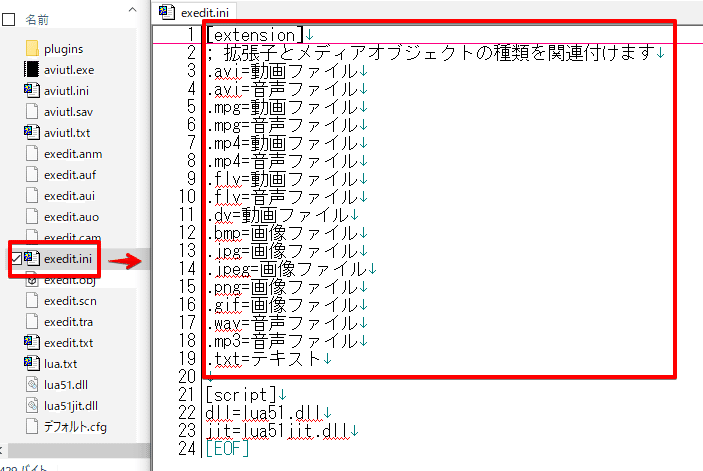703x471 pixels.
Task: Click the lua.txt file icon
Action: pyautogui.click(x=31, y=363)
